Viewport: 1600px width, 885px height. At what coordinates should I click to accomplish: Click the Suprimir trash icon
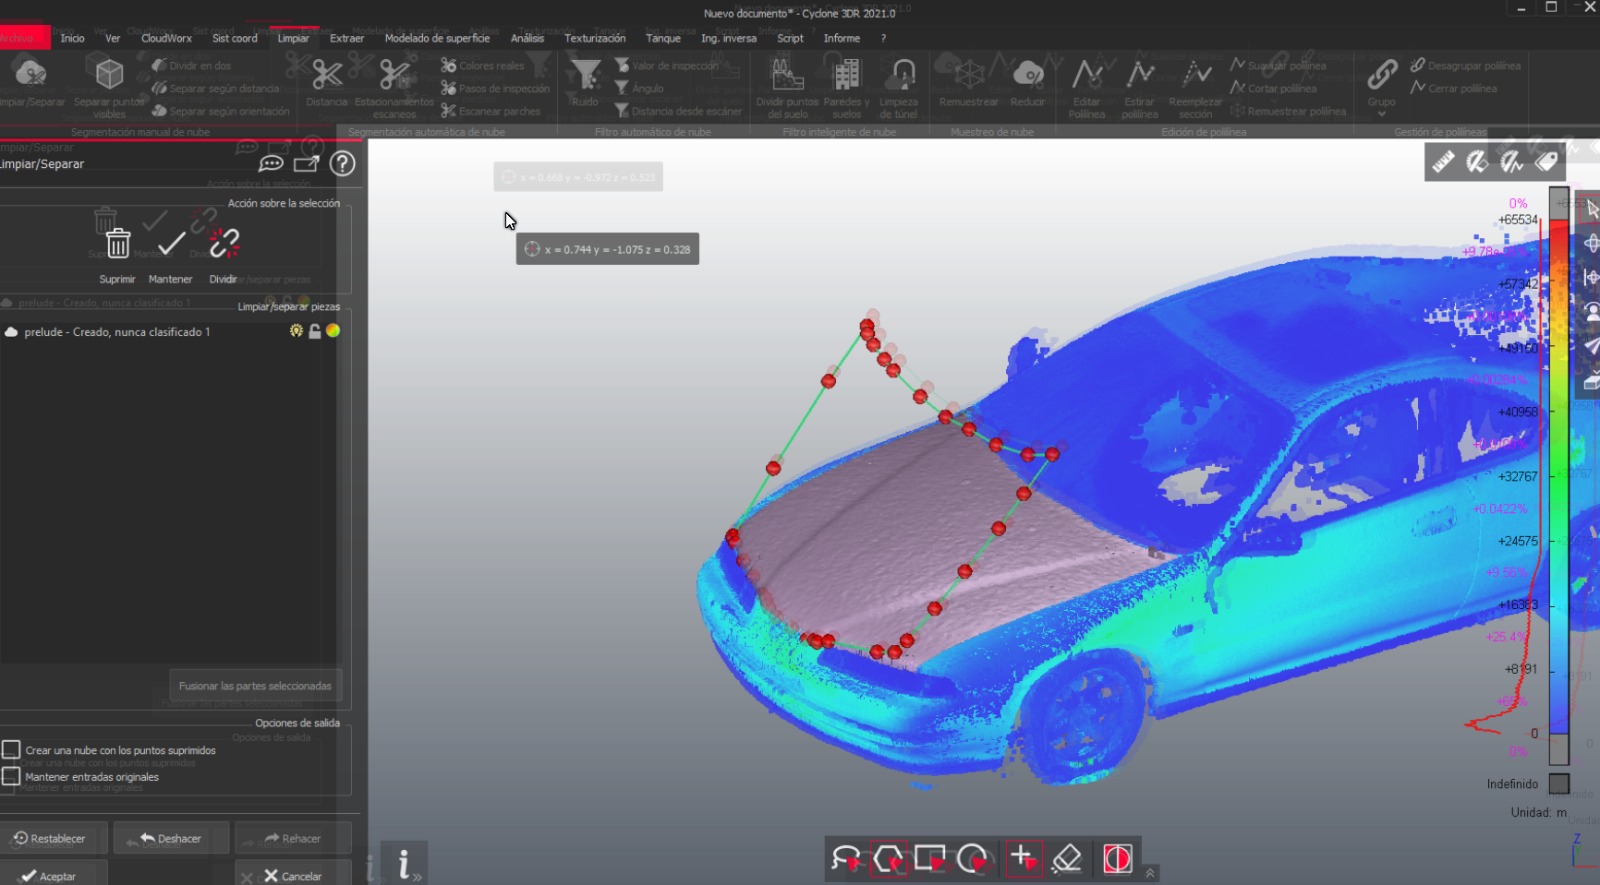coord(118,243)
